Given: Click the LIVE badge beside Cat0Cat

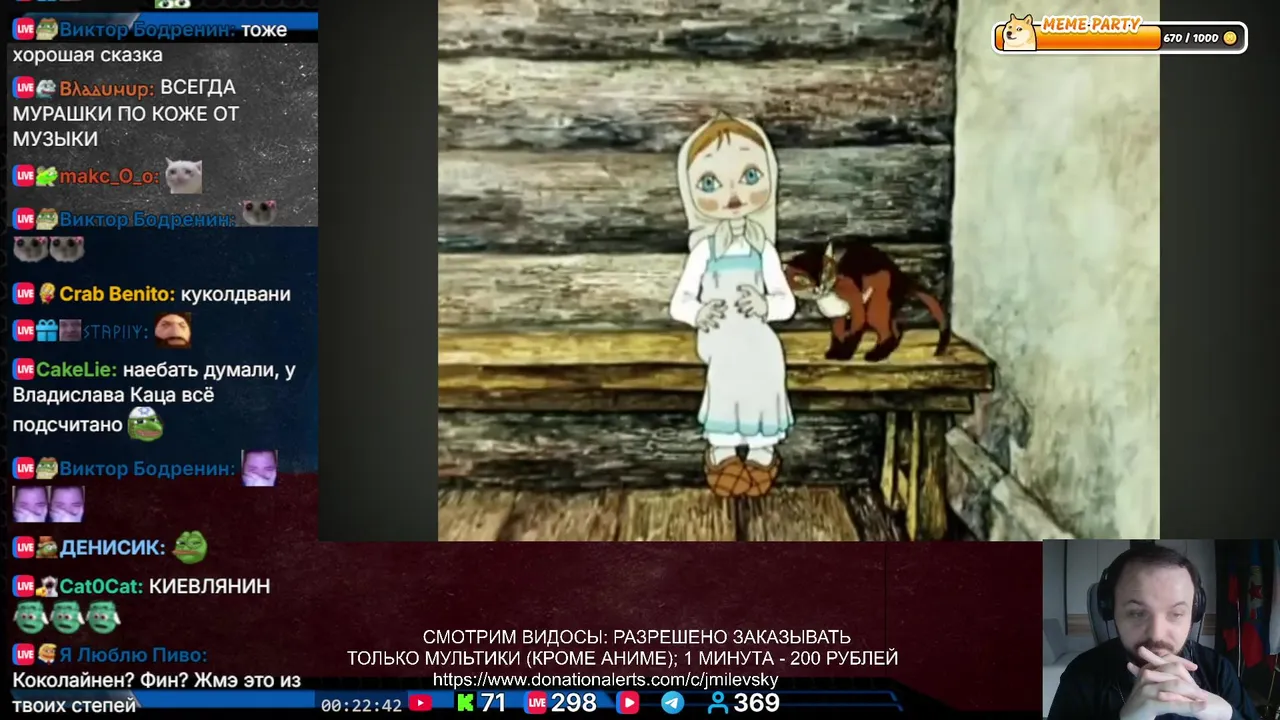Looking at the screenshot, I should coord(24,586).
